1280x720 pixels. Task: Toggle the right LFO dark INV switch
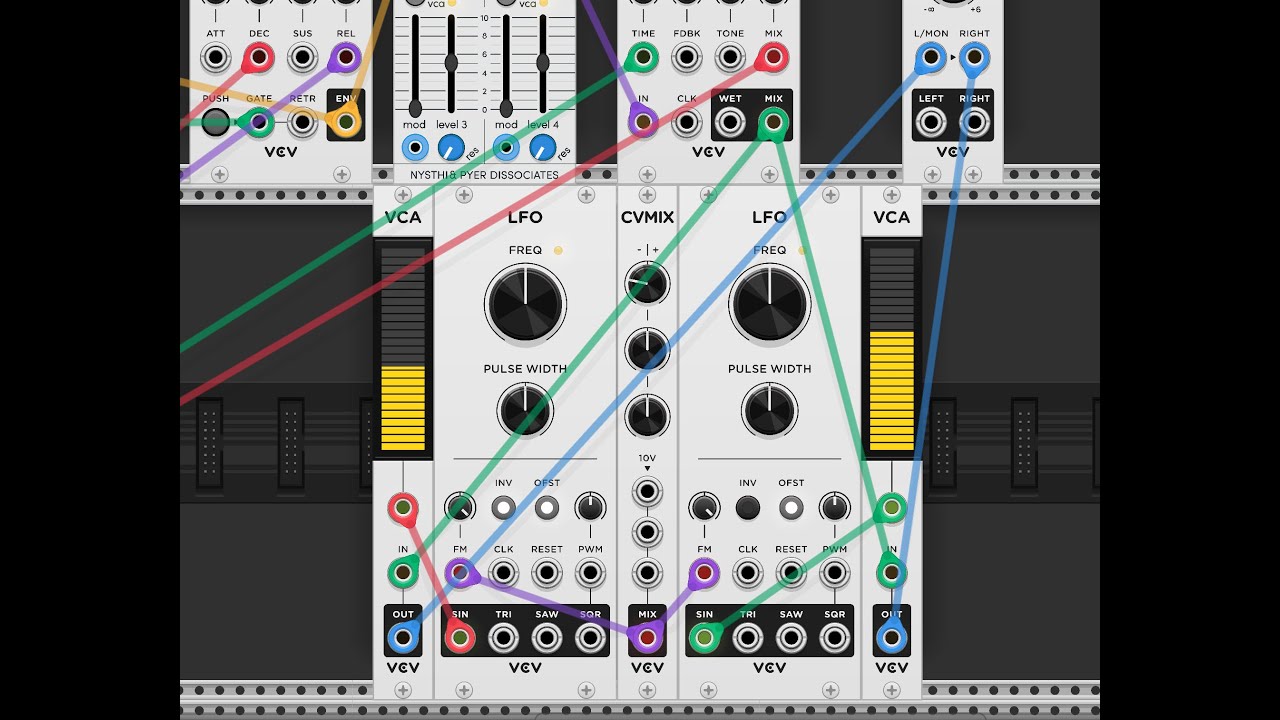click(747, 508)
